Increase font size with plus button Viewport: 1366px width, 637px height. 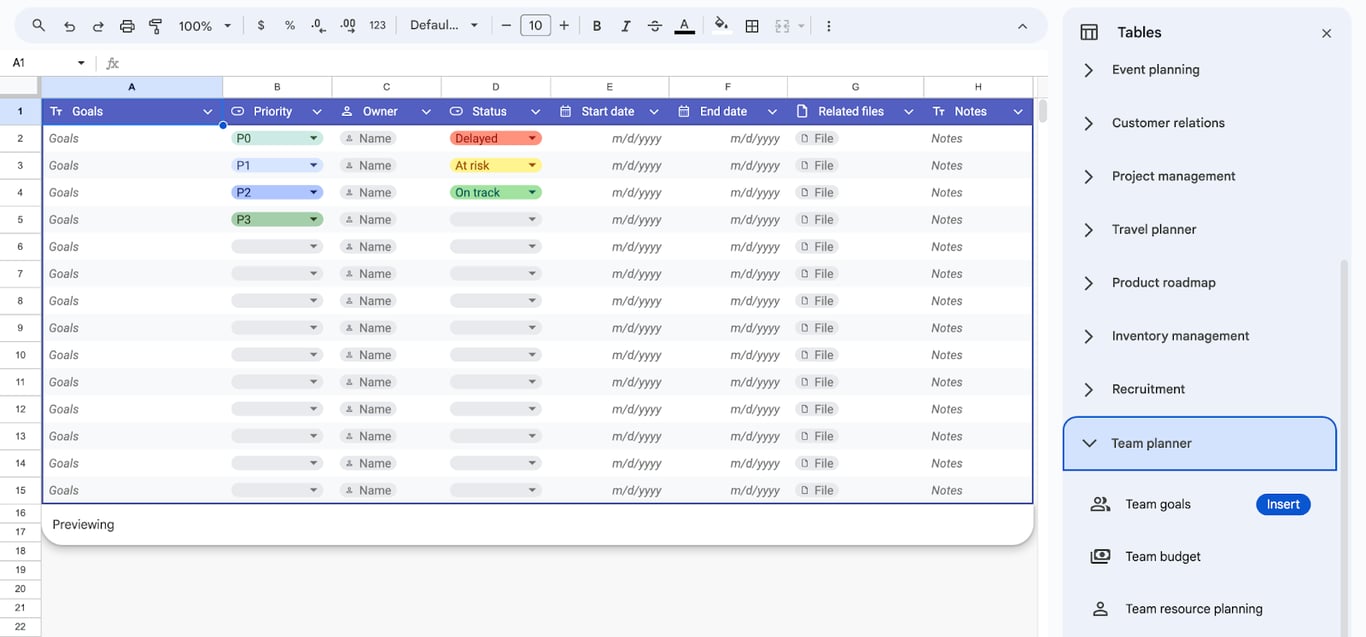564,26
